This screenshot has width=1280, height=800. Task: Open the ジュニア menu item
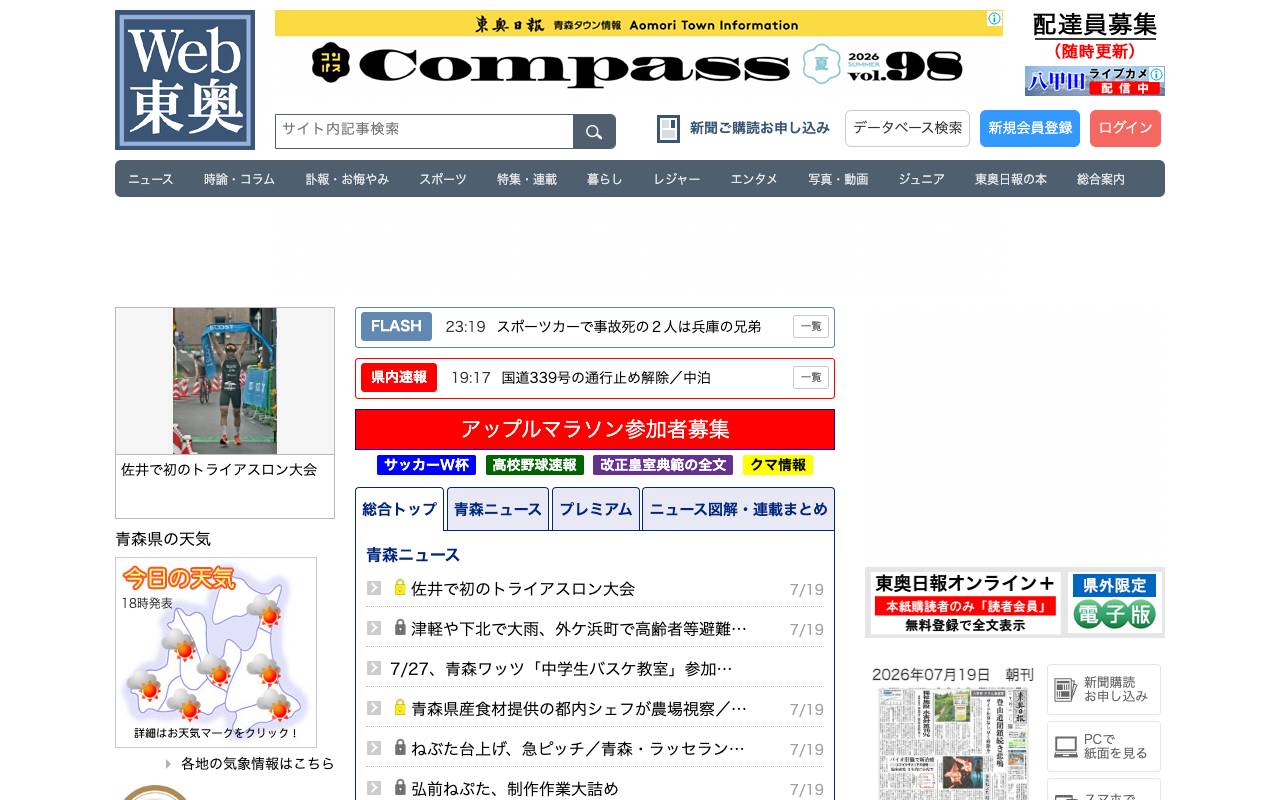tap(921, 179)
